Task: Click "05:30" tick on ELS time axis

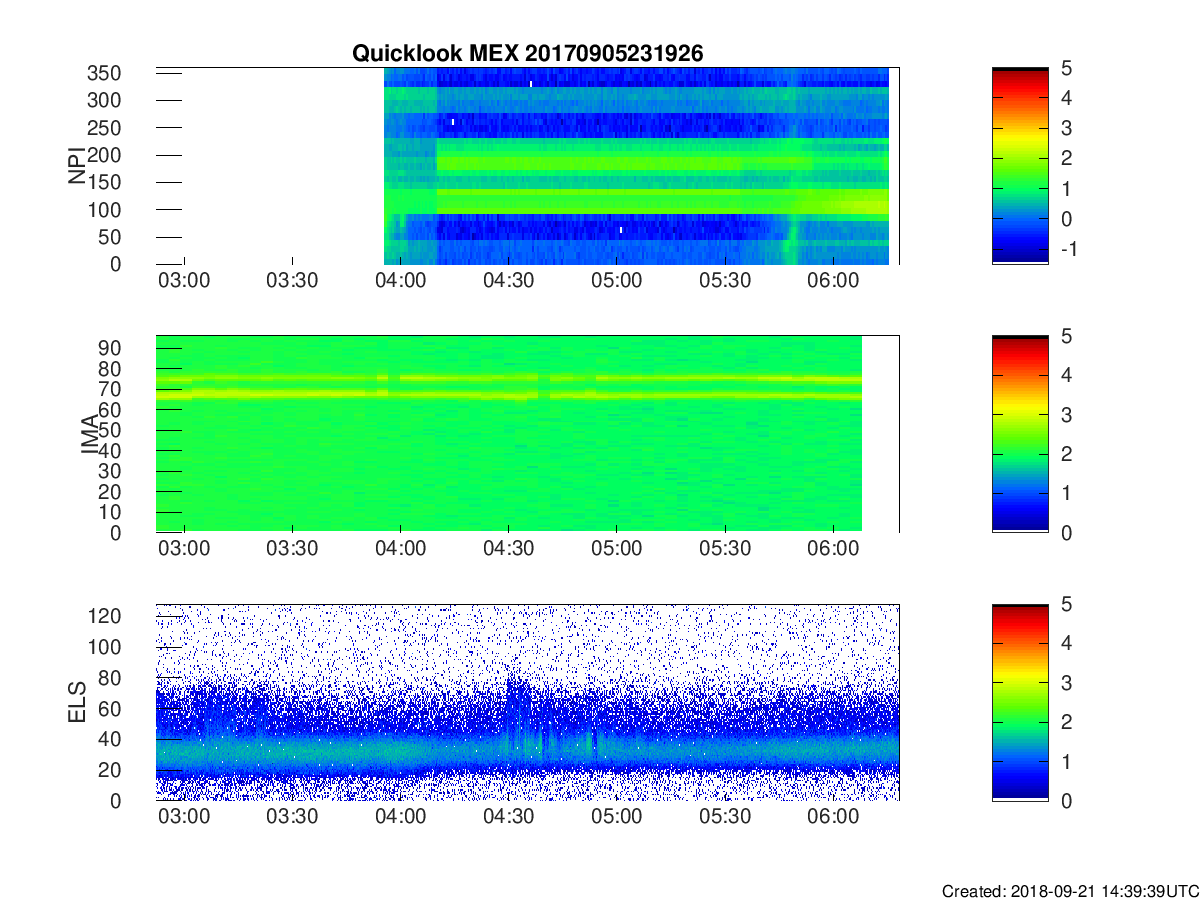Action: pyautogui.click(x=724, y=817)
